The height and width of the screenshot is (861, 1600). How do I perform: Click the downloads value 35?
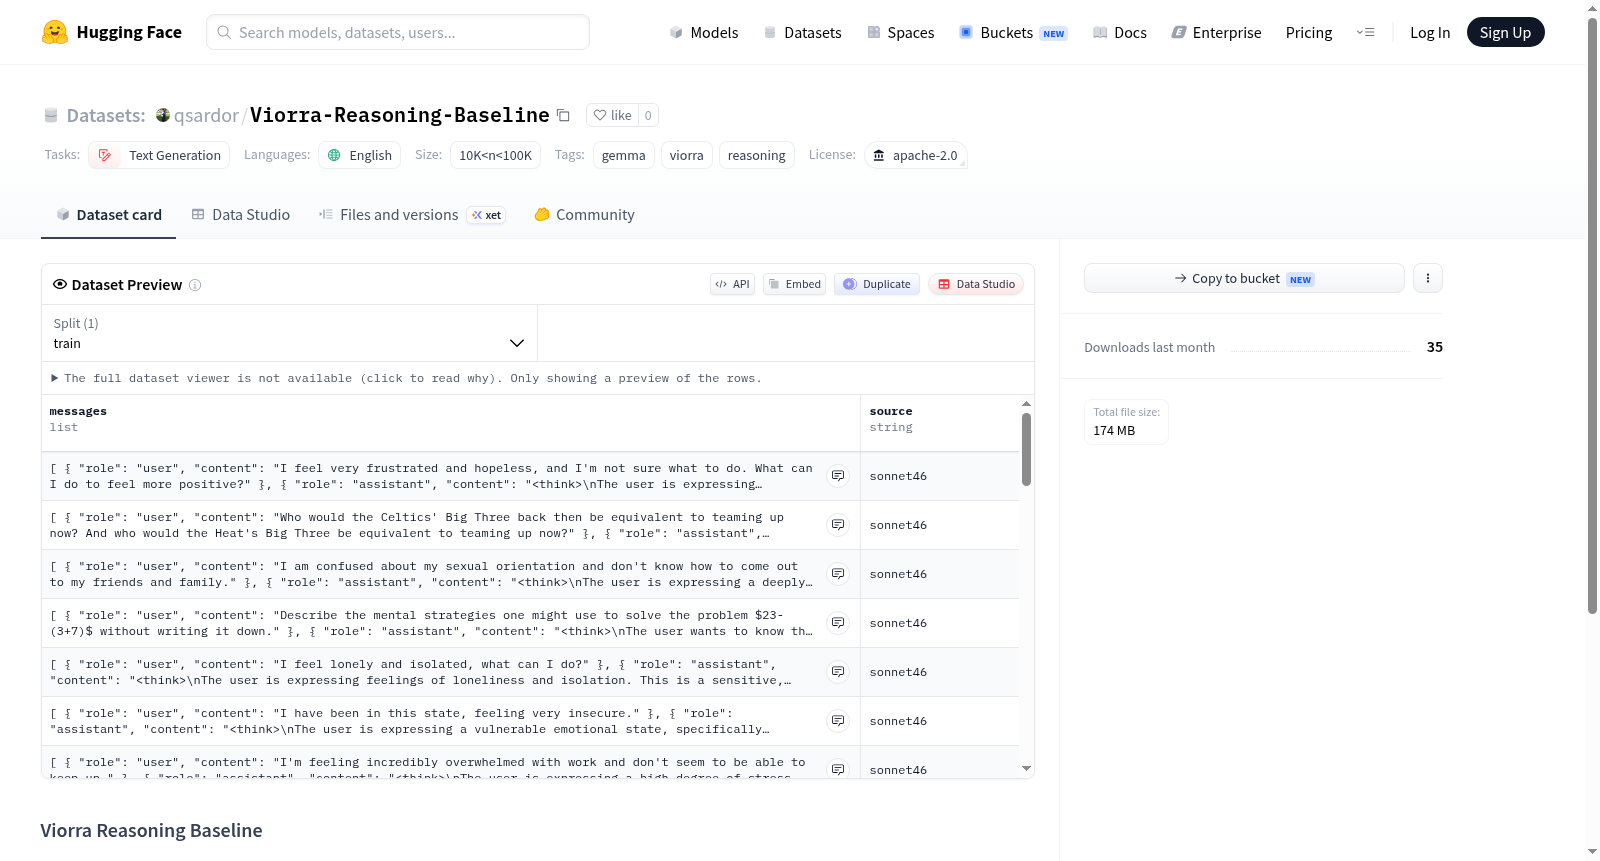[1435, 347]
